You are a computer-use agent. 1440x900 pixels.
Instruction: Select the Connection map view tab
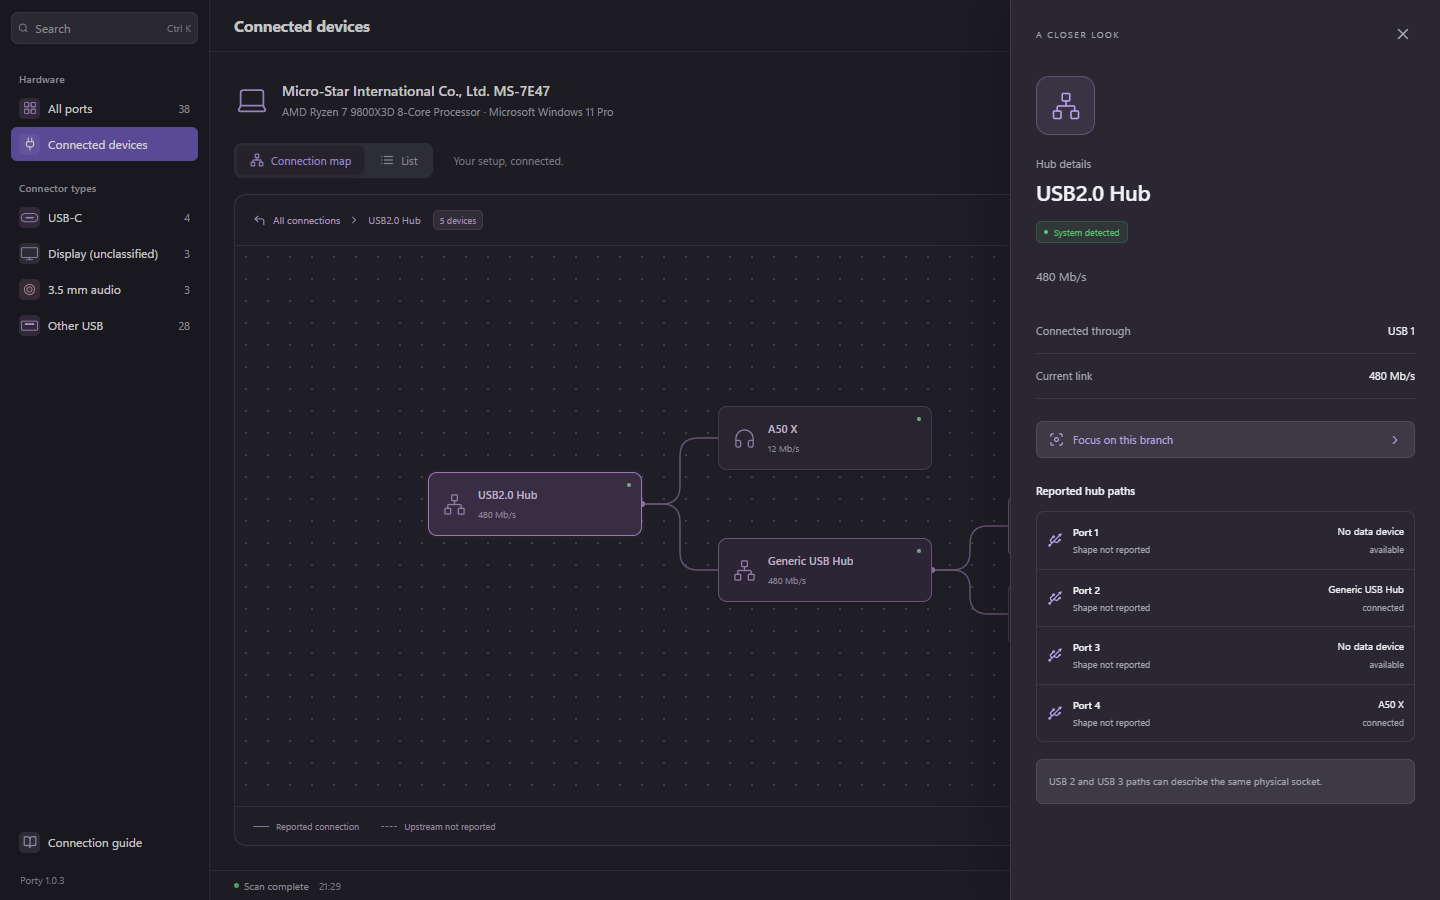click(x=300, y=161)
